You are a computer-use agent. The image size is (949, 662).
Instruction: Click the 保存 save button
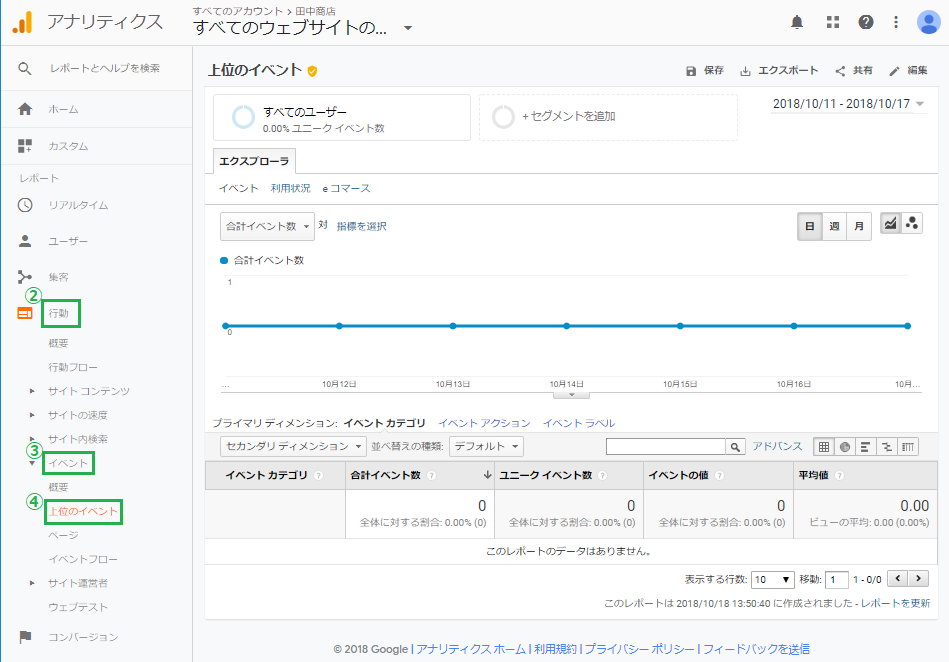(x=704, y=71)
